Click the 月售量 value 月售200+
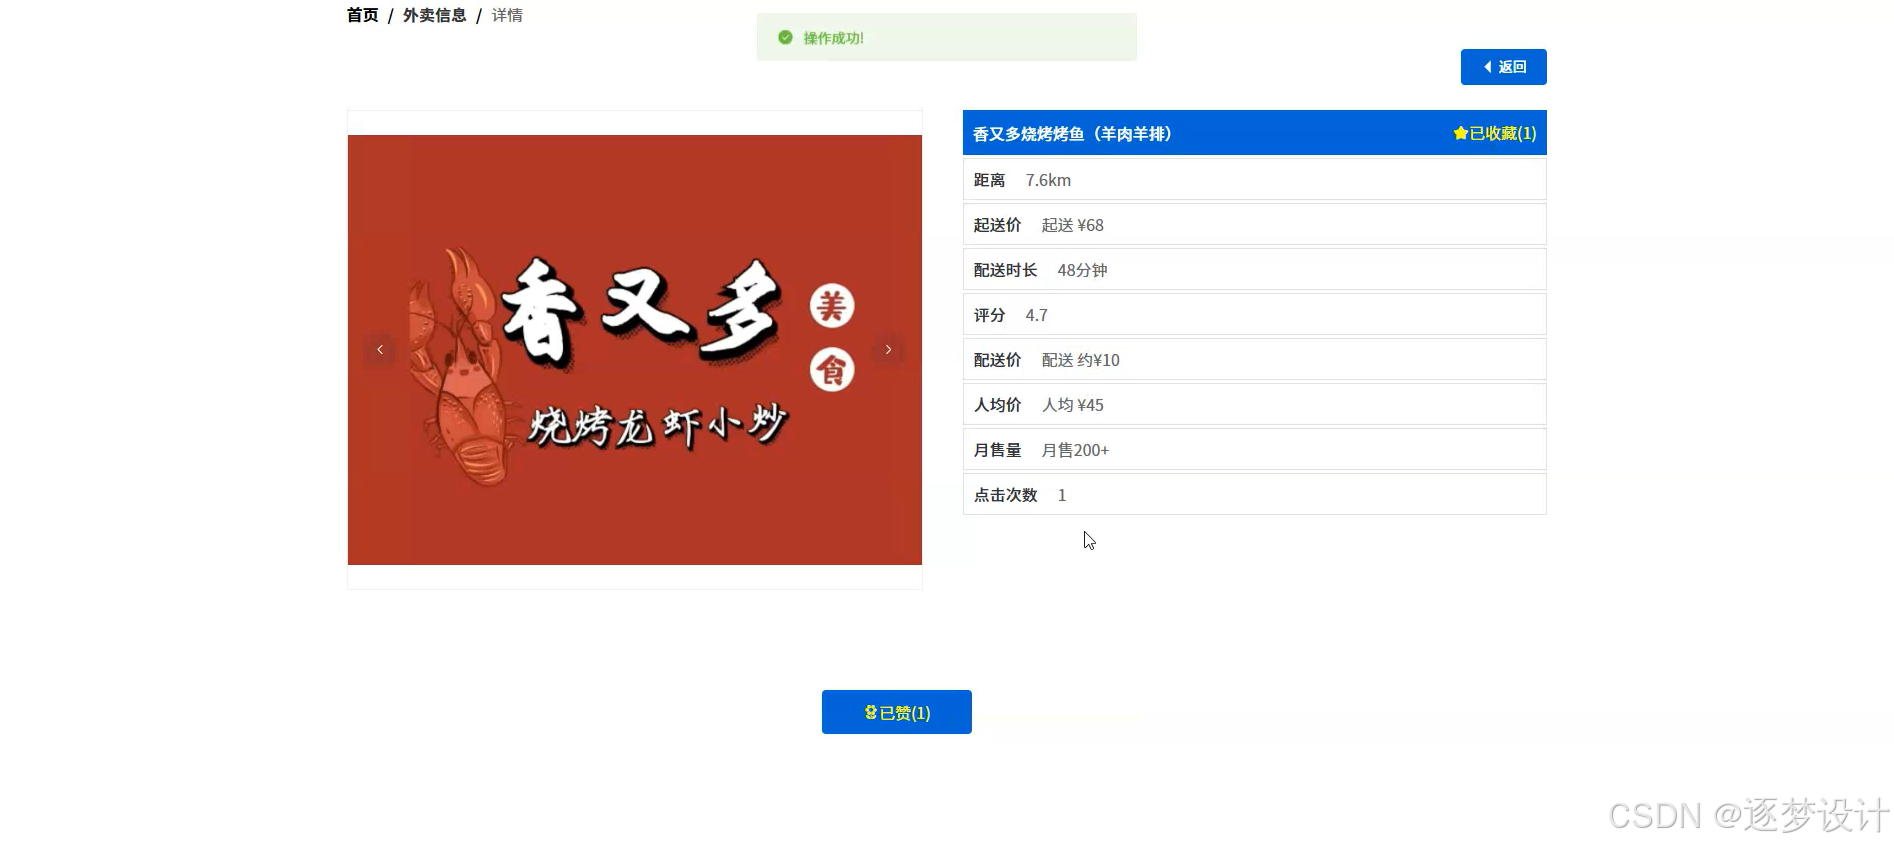 pyautogui.click(x=1075, y=450)
